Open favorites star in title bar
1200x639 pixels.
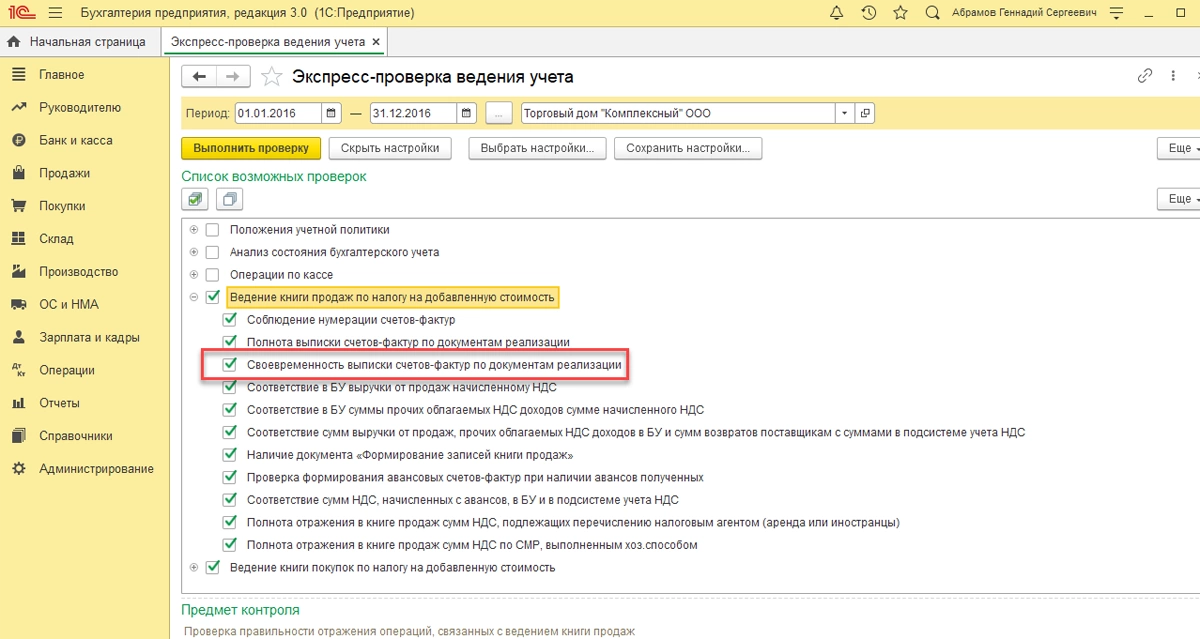click(x=900, y=13)
